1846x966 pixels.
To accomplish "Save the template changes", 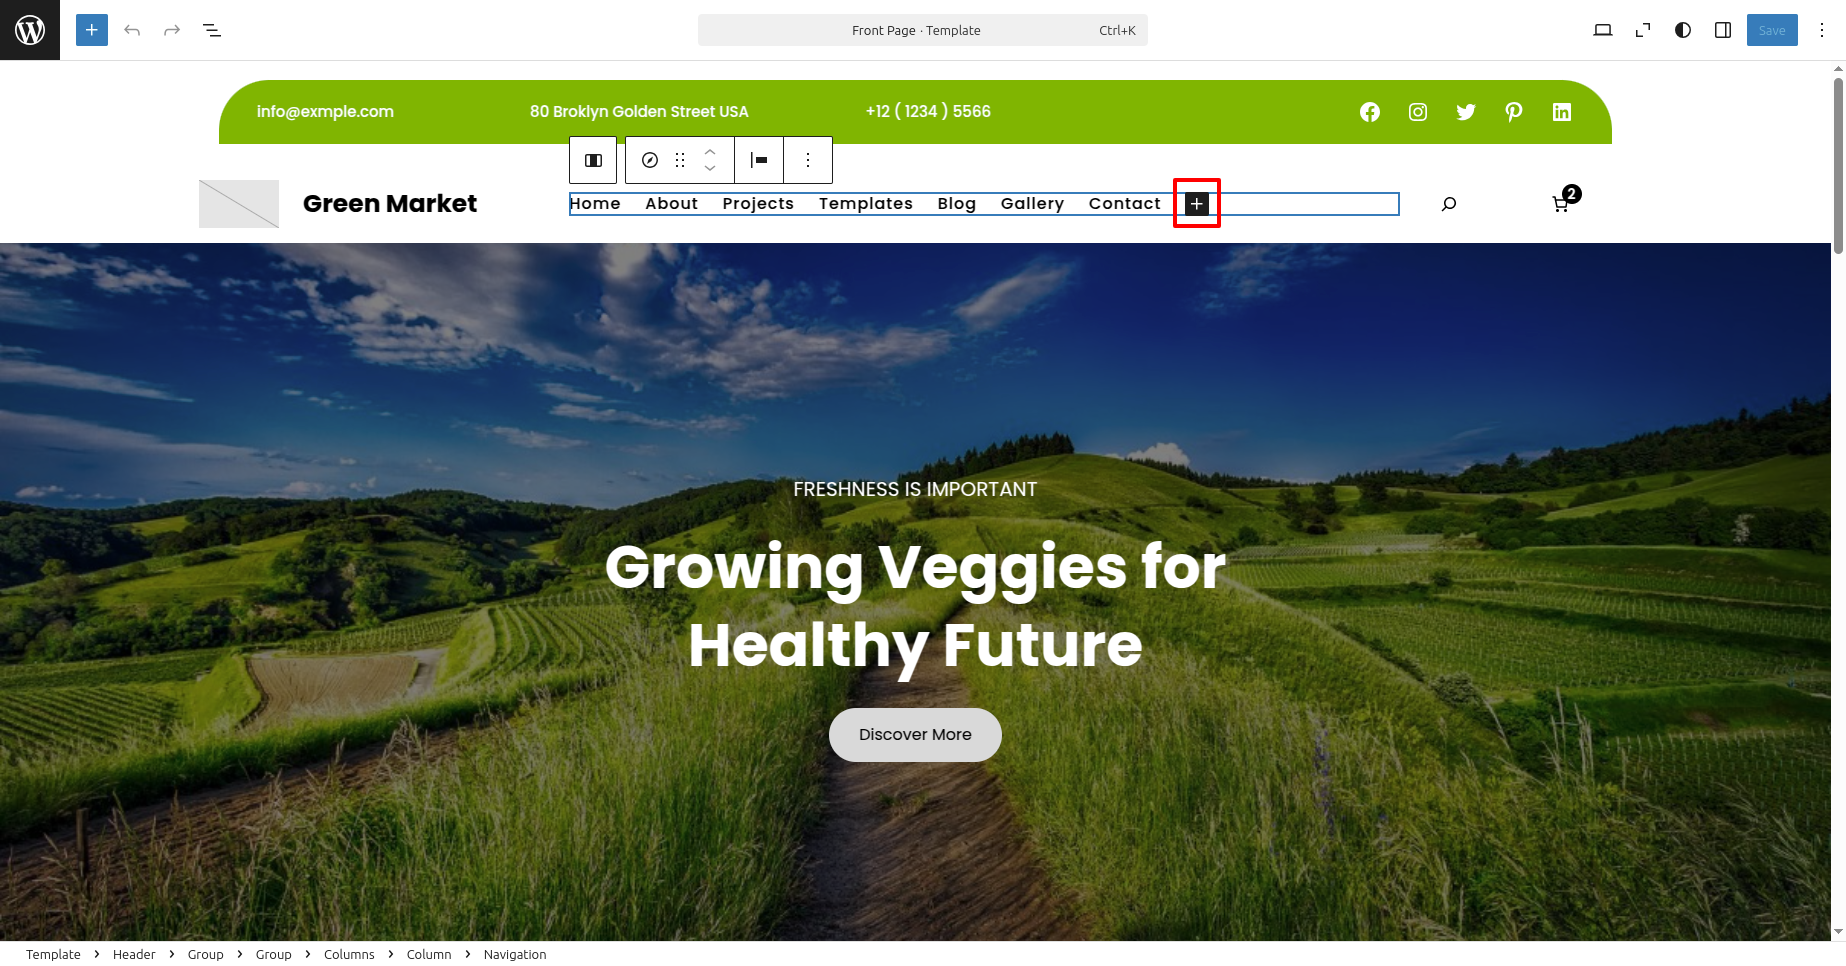I will (x=1772, y=30).
